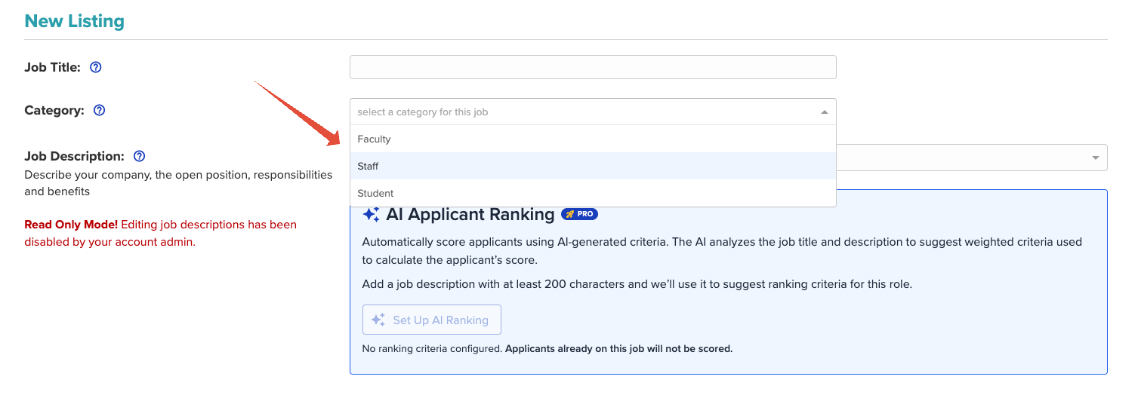Open the dropdown behind the category list
Image resolution: width=1135 pixels, height=404 pixels.
click(971, 157)
